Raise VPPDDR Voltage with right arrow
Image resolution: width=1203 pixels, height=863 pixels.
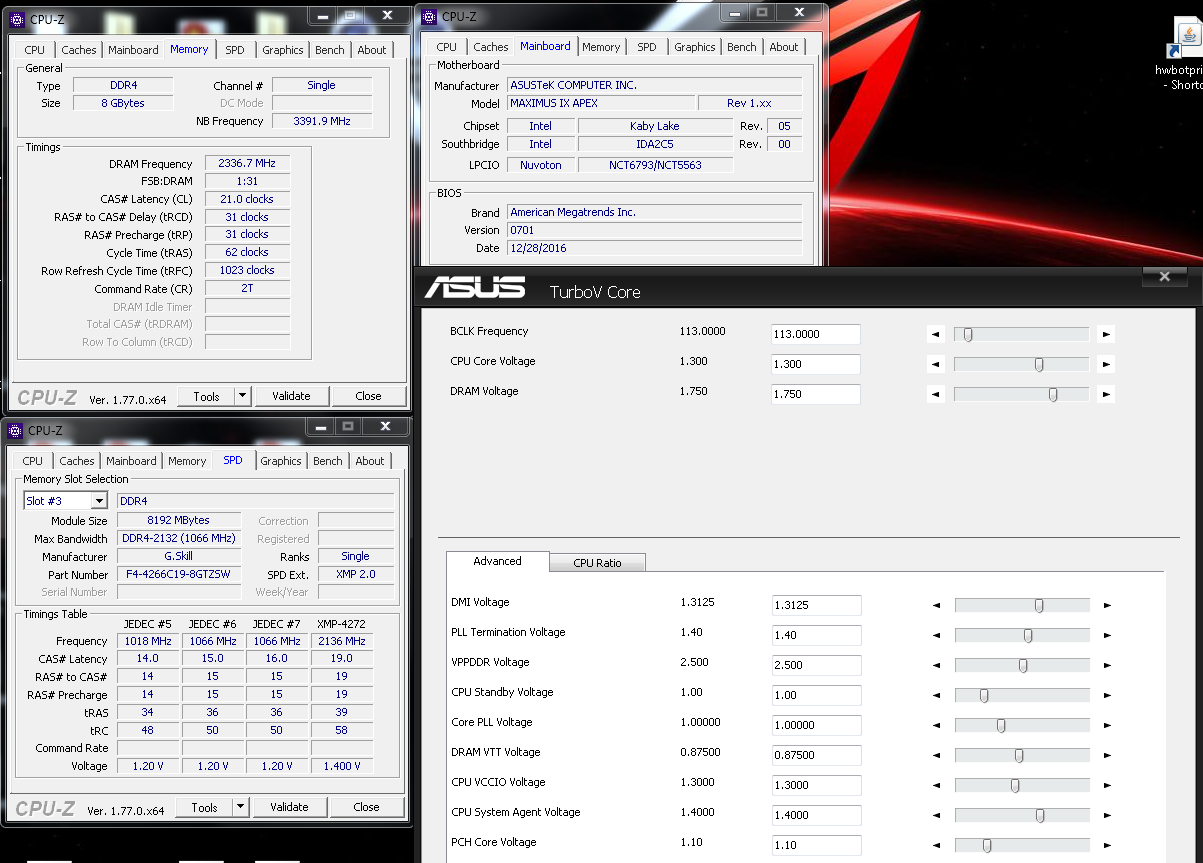click(x=1107, y=665)
